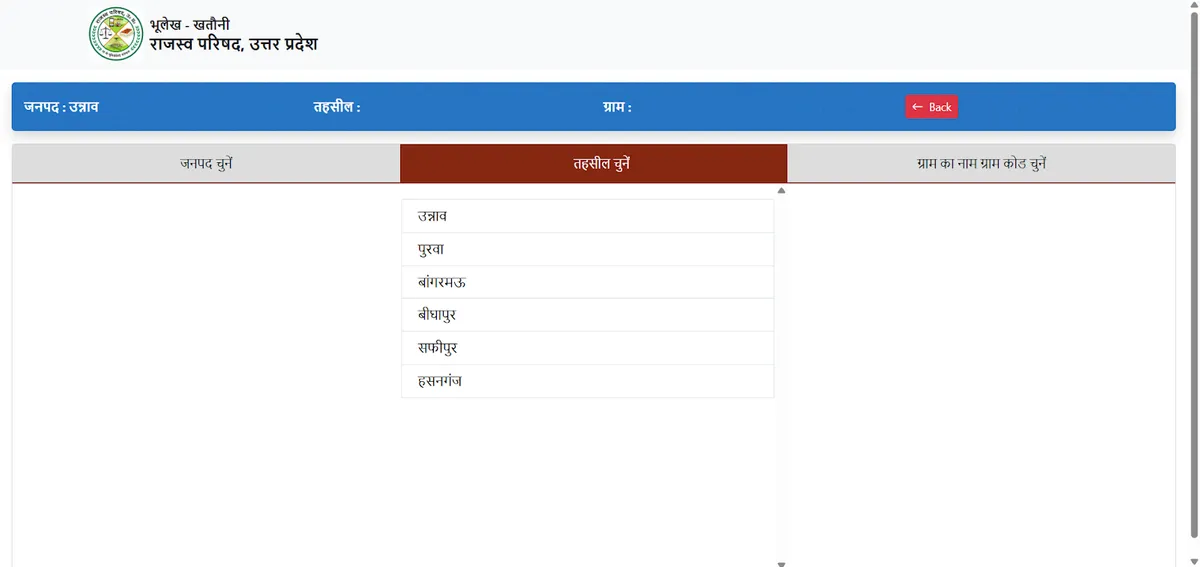This screenshot has height=567, width=1200.
Task: Click the जनपद : उन्नाव label in blue bar
Action: [61, 107]
